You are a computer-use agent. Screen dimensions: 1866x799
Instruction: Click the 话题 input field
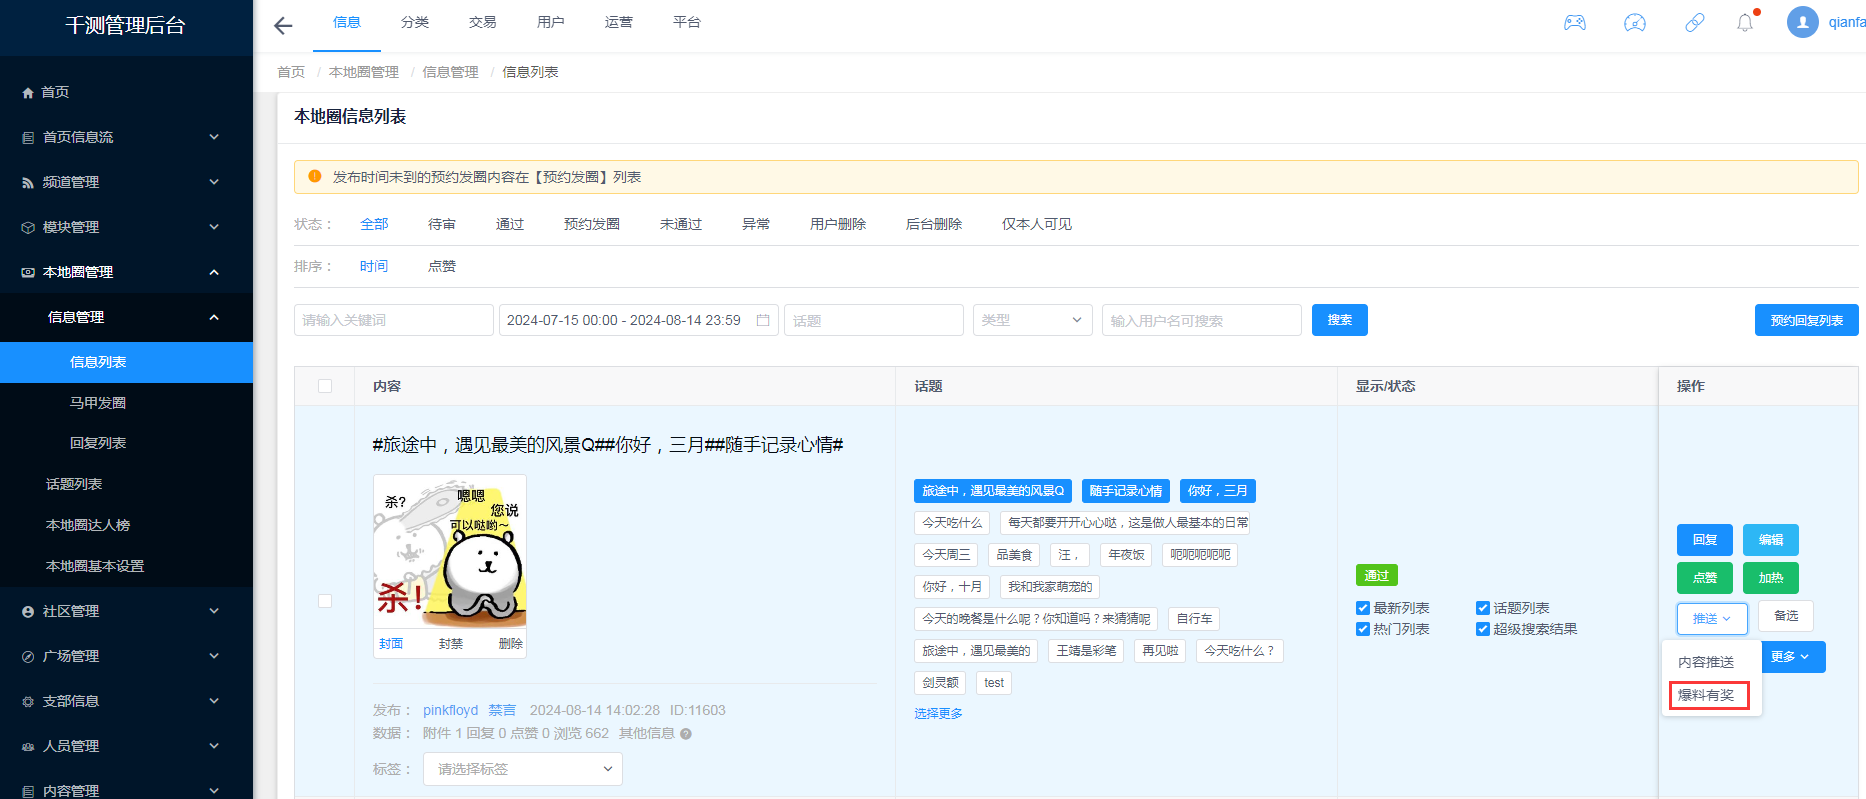pyautogui.click(x=874, y=320)
